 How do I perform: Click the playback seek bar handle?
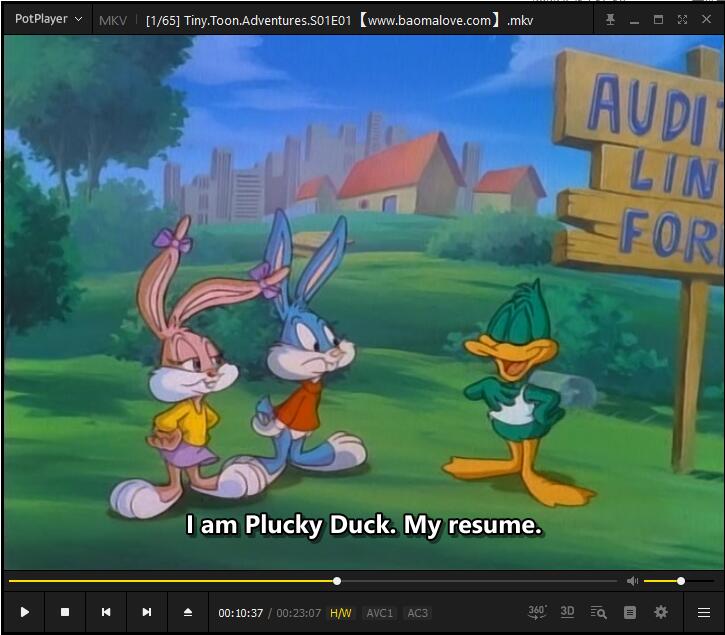click(337, 581)
